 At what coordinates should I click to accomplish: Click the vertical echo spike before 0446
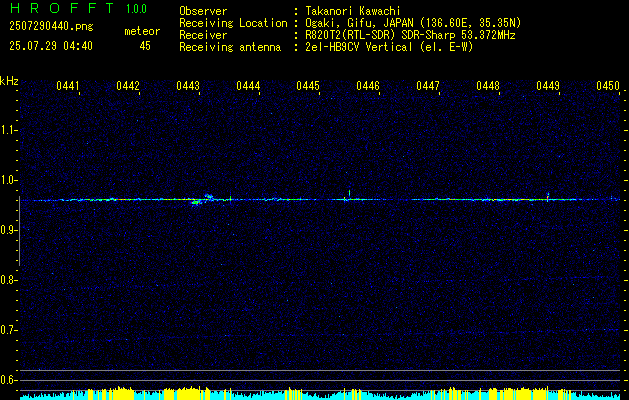pos(349,194)
